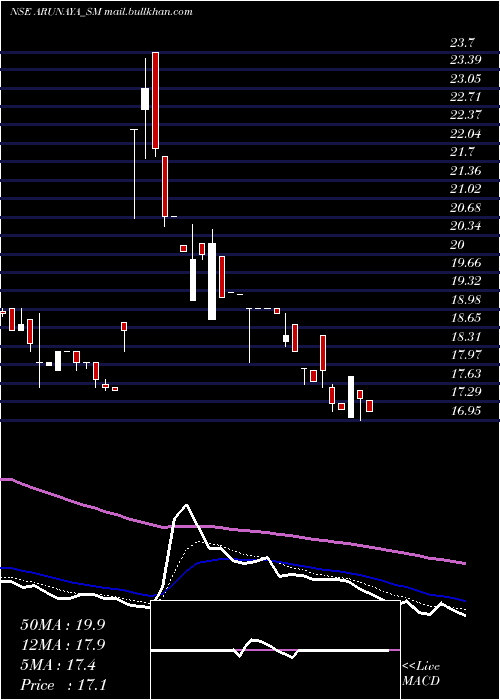Click the 12MA : 17.9 readout
The width and height of the screenshot is (500, 700).
click(x=62, y=645)
